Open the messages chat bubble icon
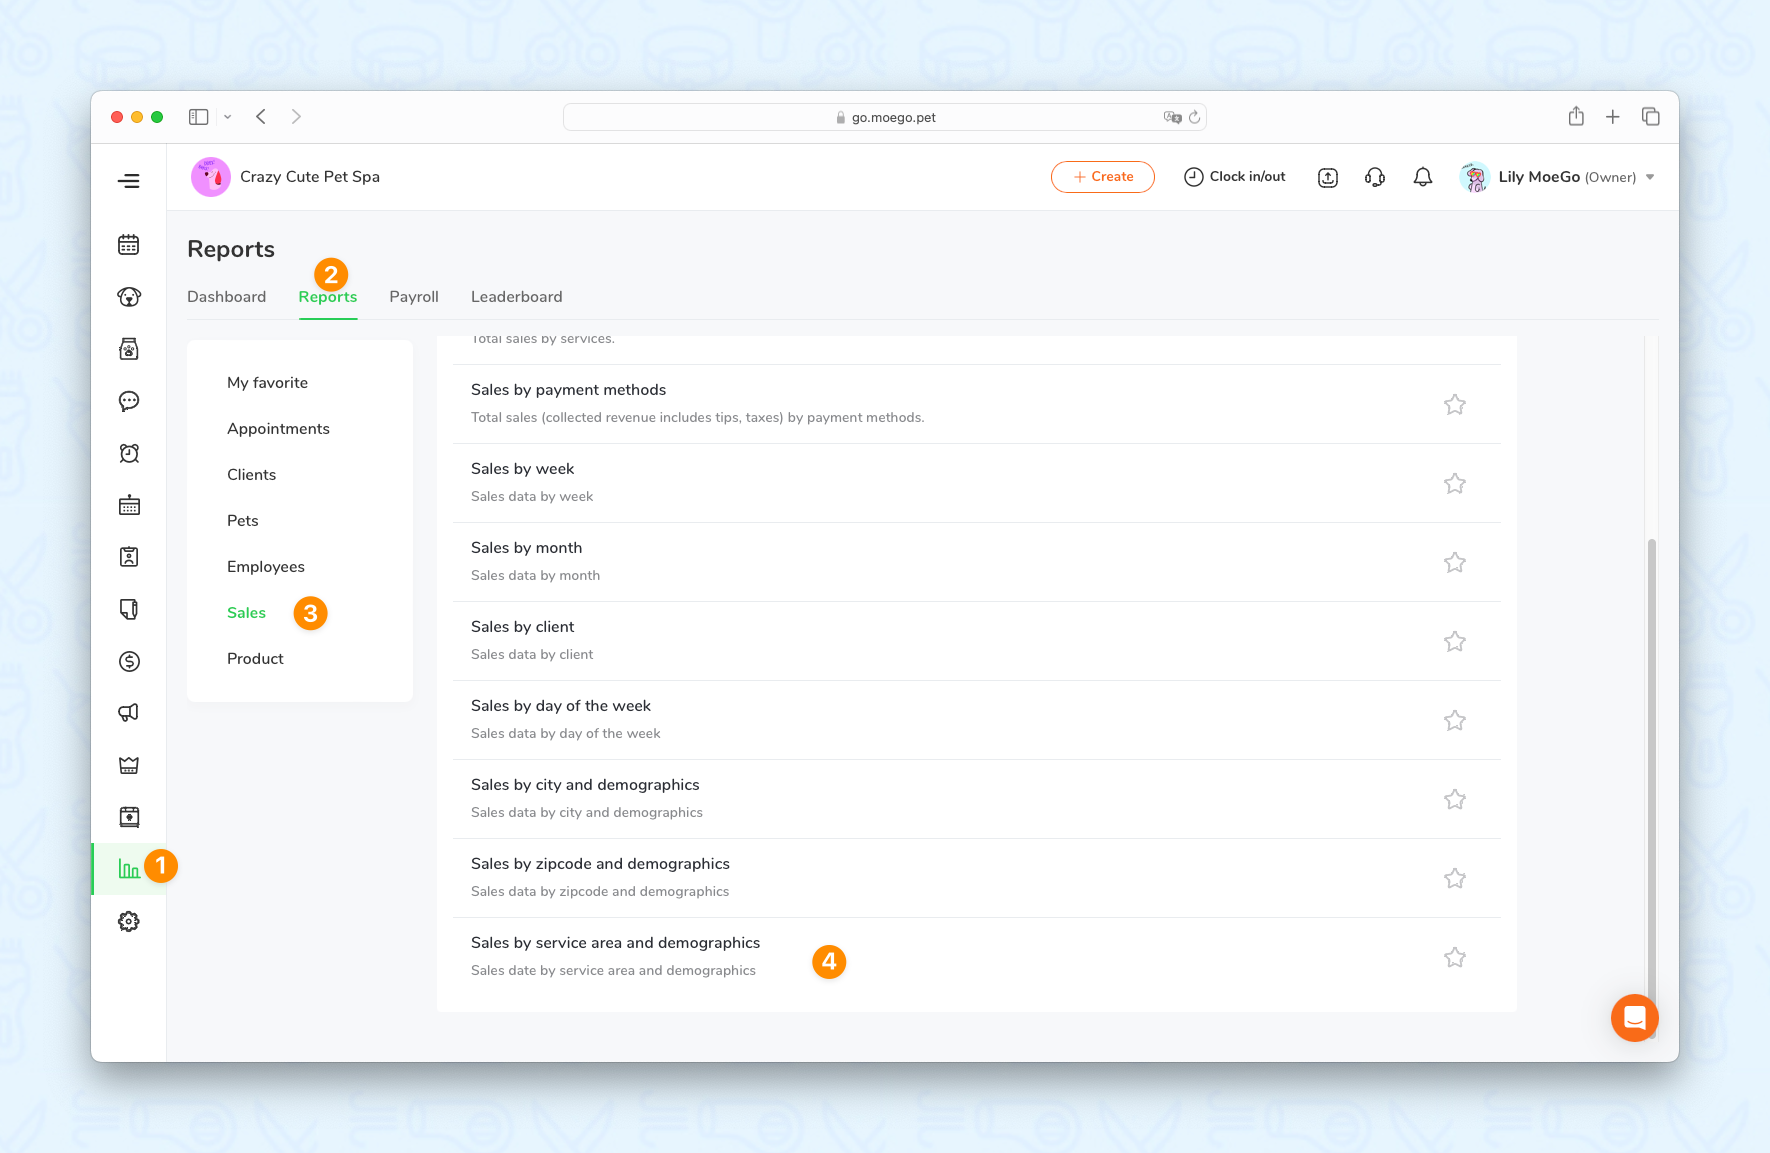This screenshot has height=1153, width=1770. click(128, 401)
